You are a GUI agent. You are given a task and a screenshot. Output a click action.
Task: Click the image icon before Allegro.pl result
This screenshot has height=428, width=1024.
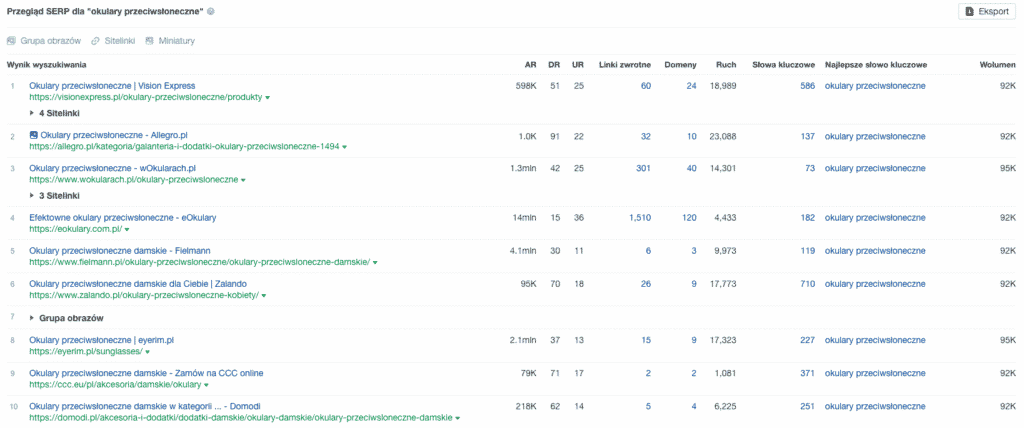34,135
